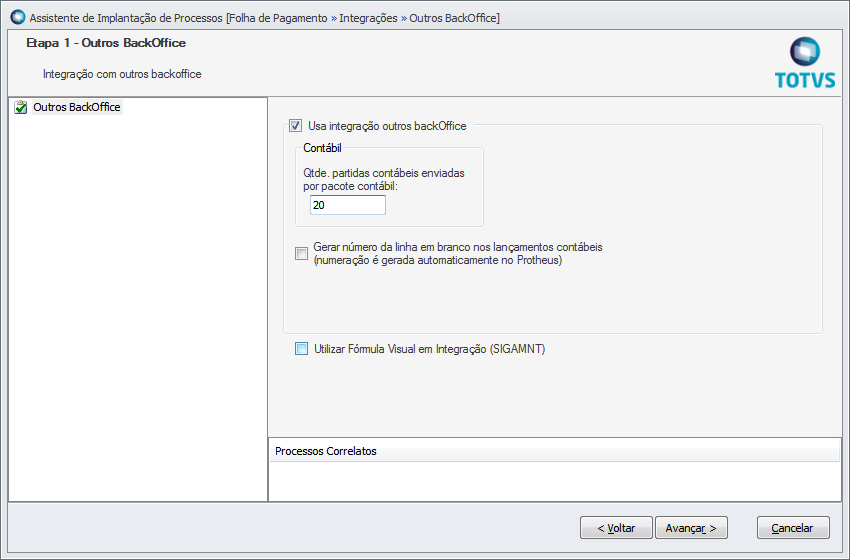Focus the partidas contábeis quantity field
The width and height of the screenshot is (850, 560).
tap(347, 205)
